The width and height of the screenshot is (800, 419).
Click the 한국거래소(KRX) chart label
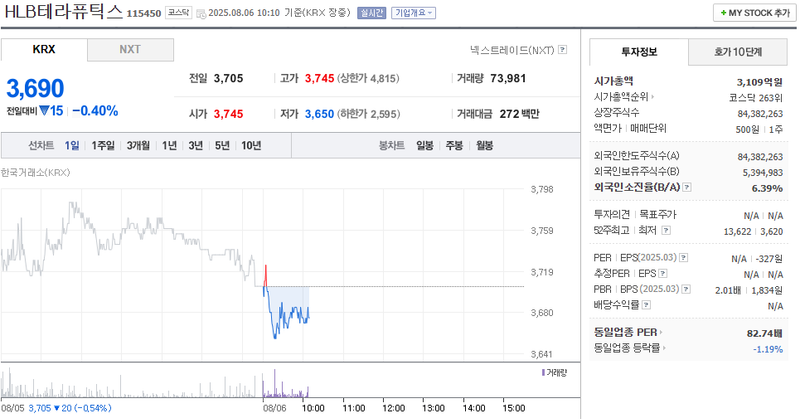click(x=36, y=172)
